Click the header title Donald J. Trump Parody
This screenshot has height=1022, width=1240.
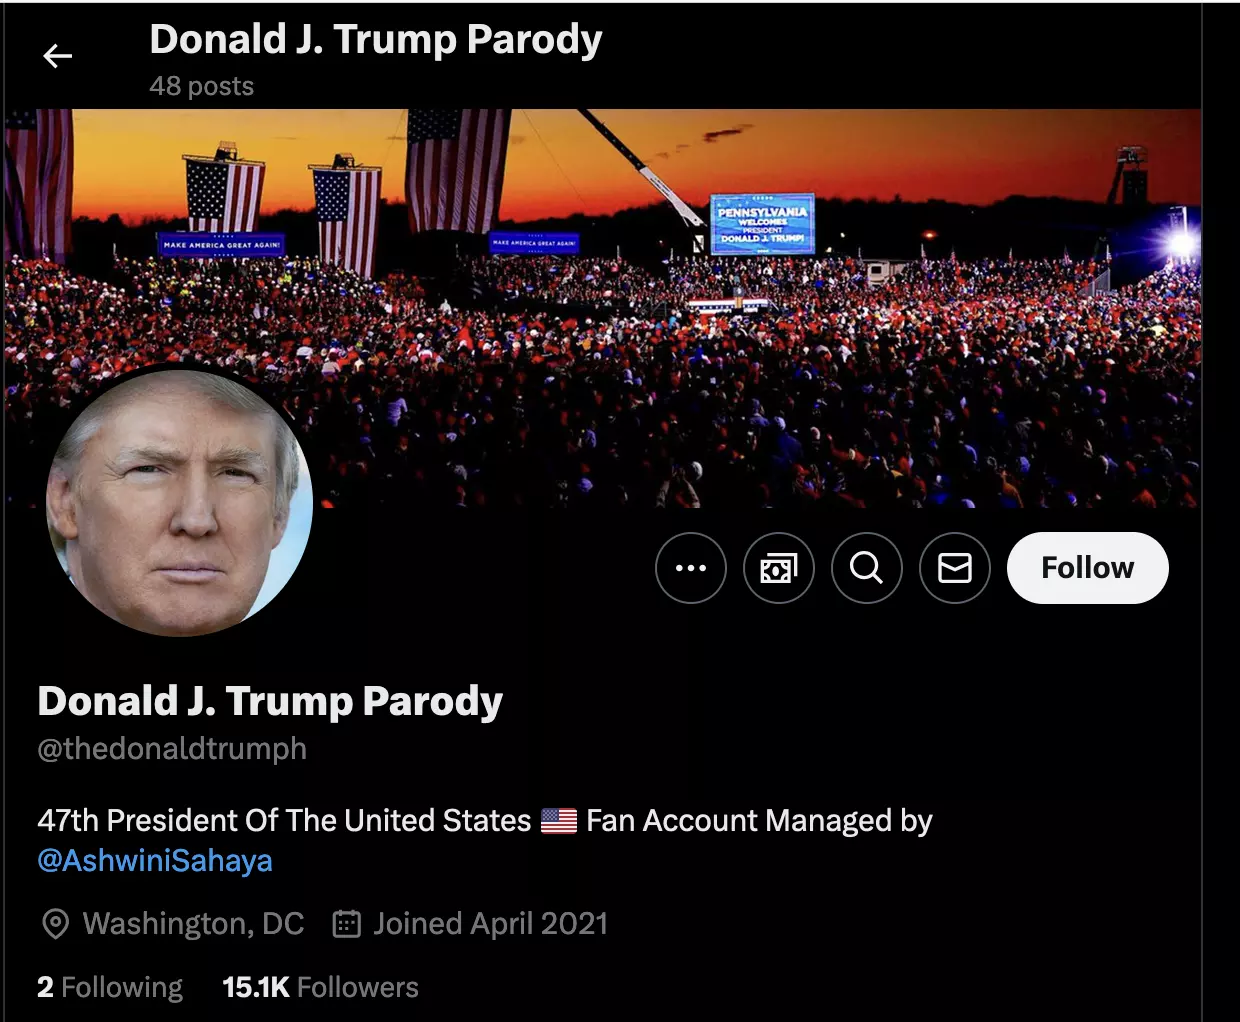[376, 40]
